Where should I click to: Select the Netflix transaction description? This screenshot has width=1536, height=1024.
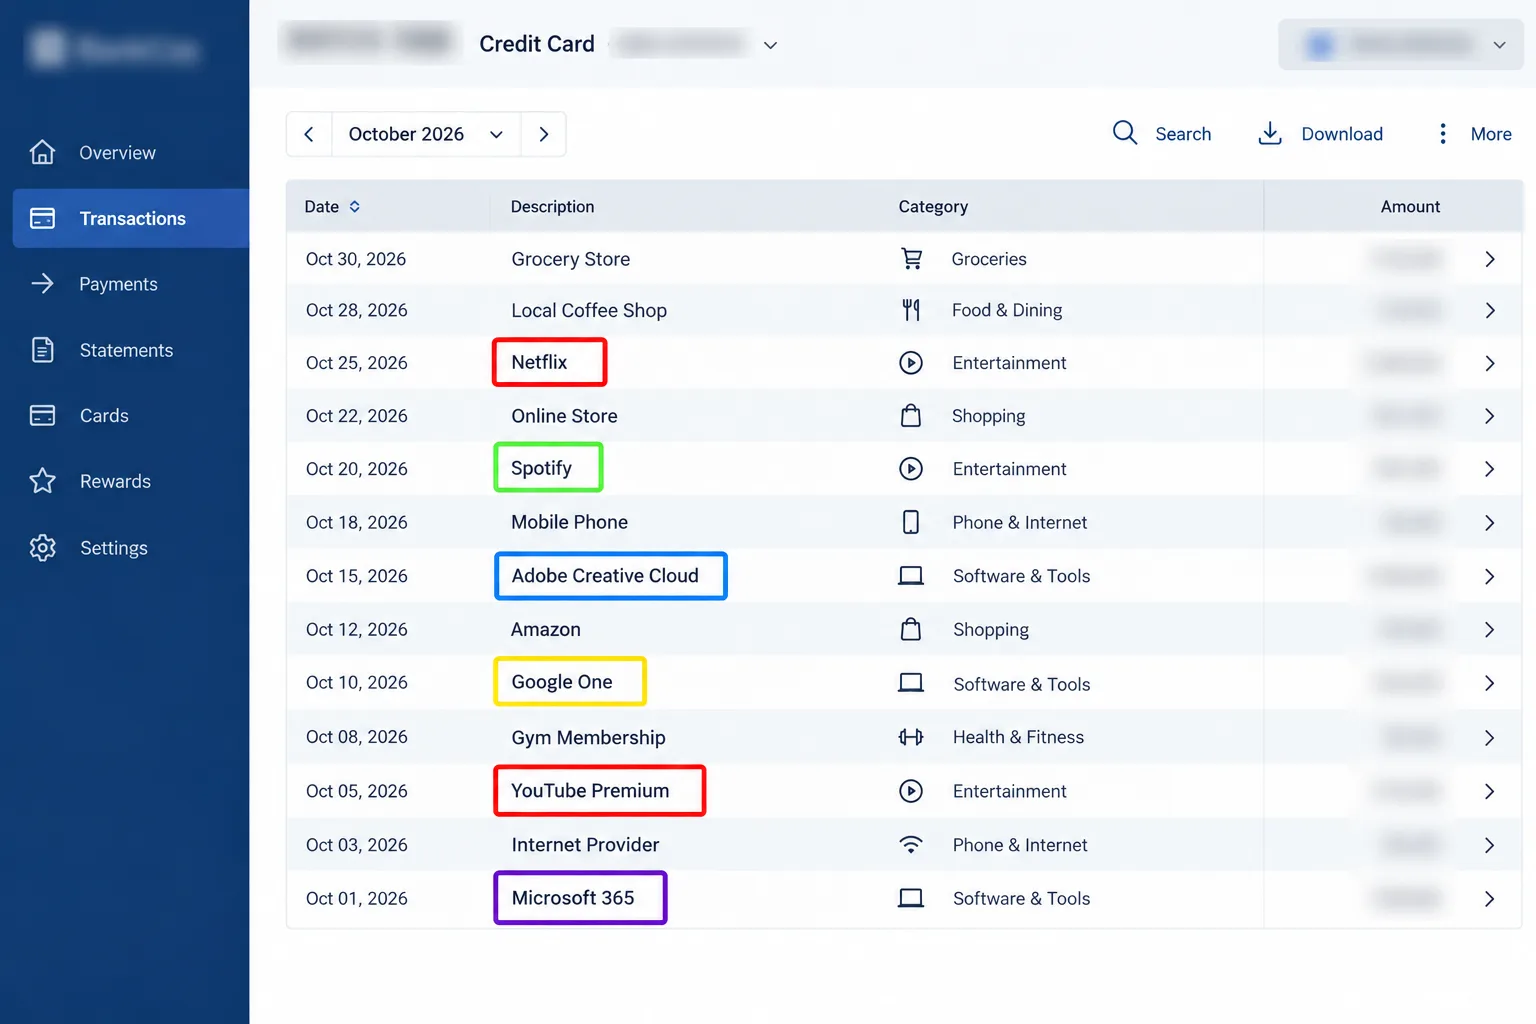pyautogui.click(x=539, y=362)
